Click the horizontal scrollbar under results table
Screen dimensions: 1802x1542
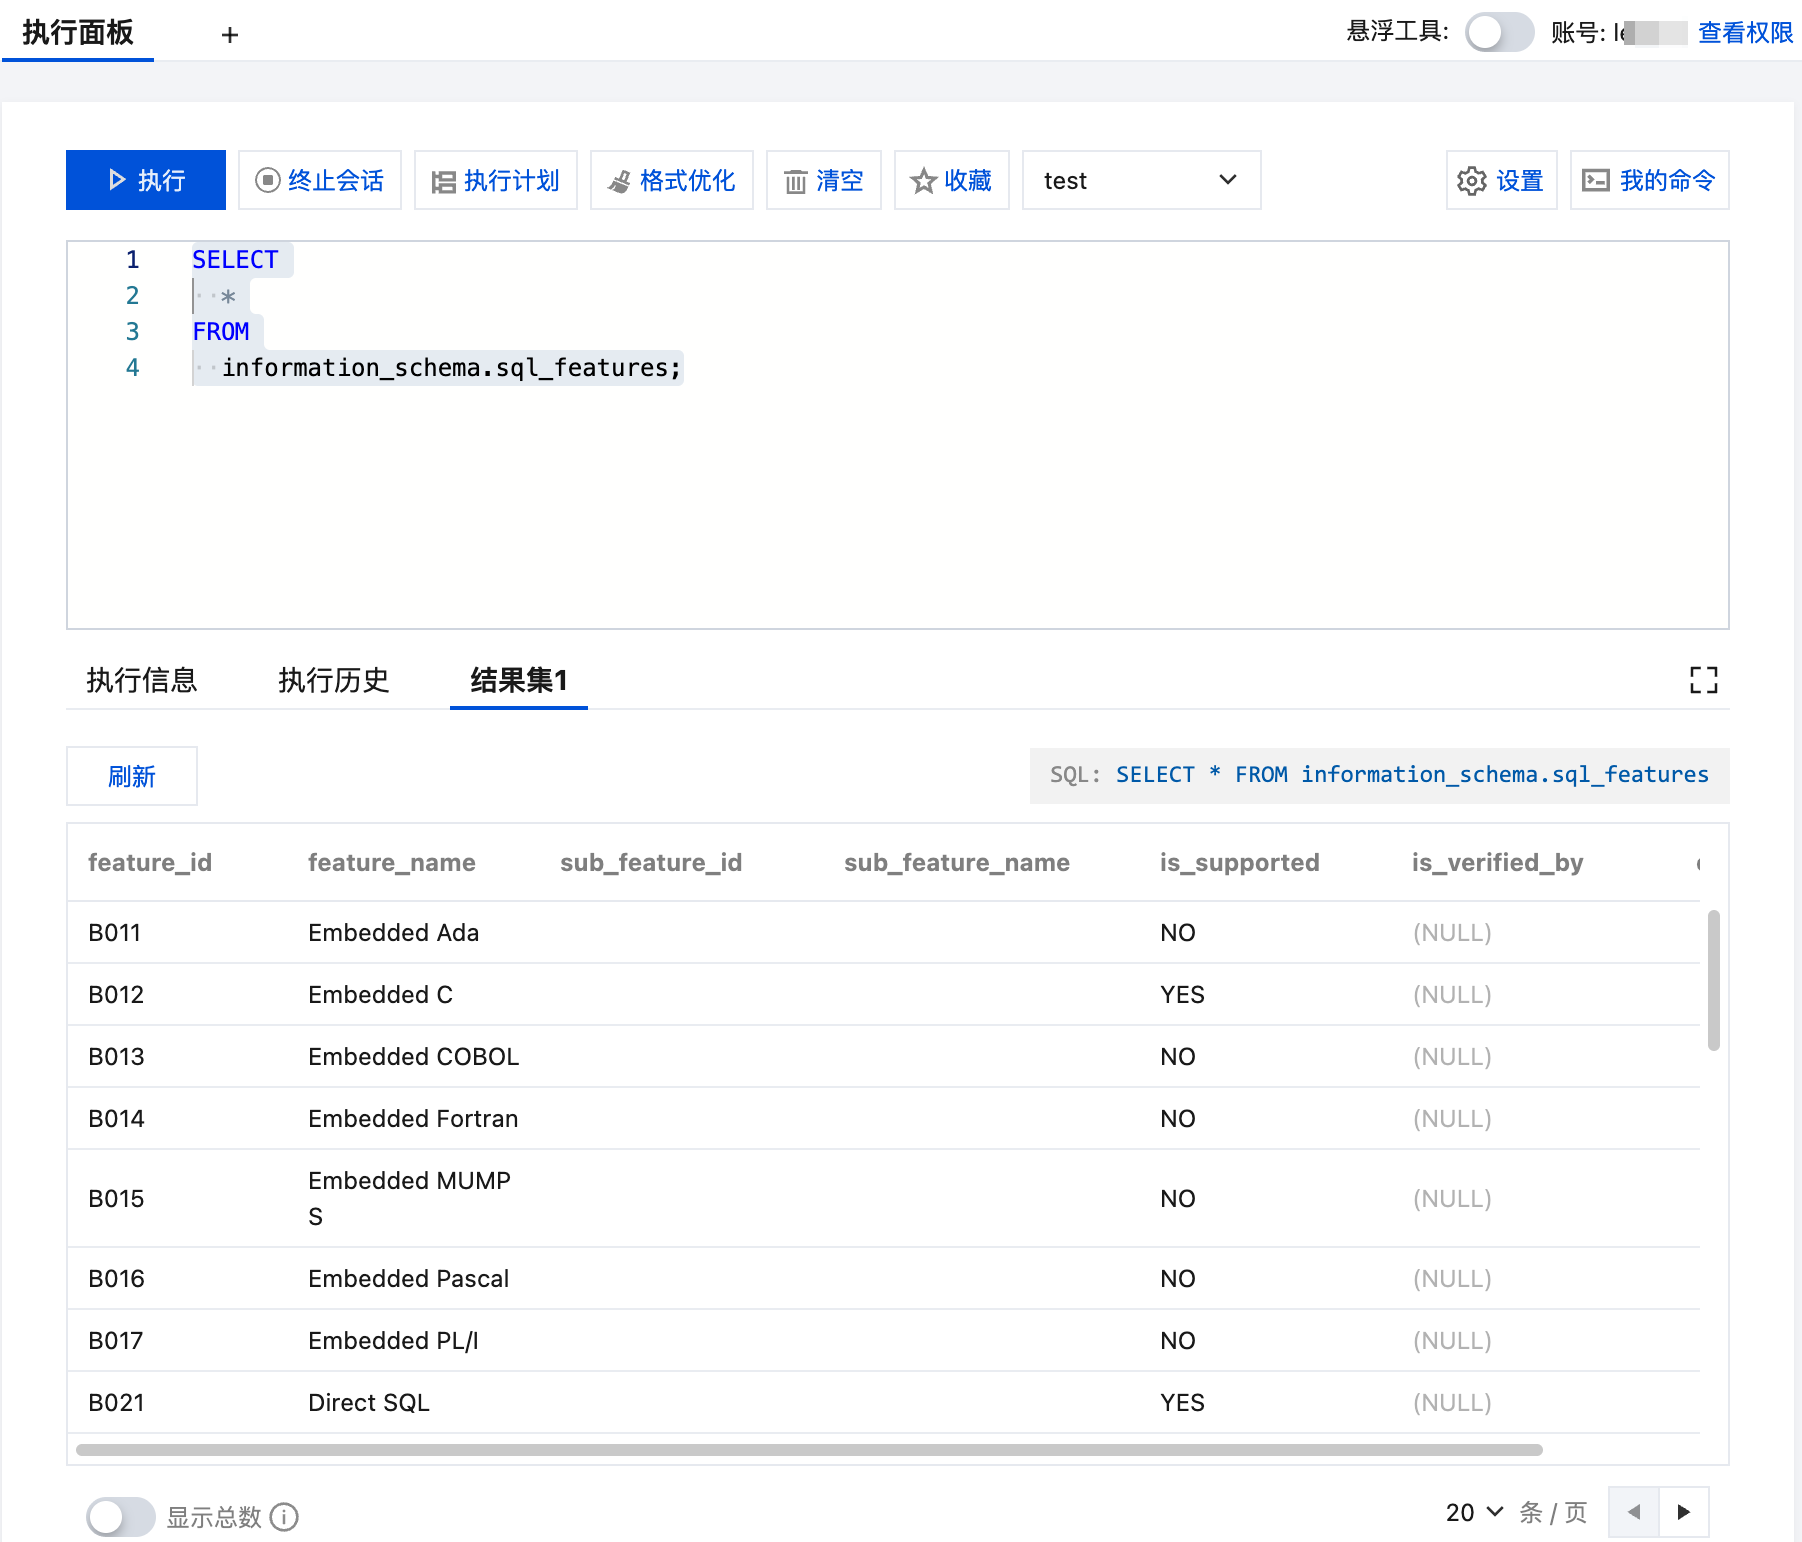coord(808,1449)
